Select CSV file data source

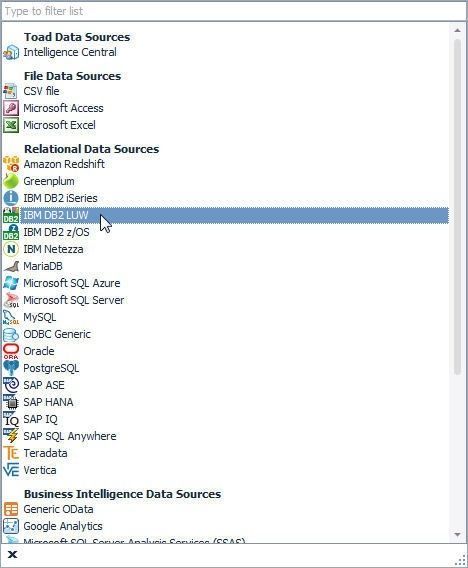pos(41,91)
